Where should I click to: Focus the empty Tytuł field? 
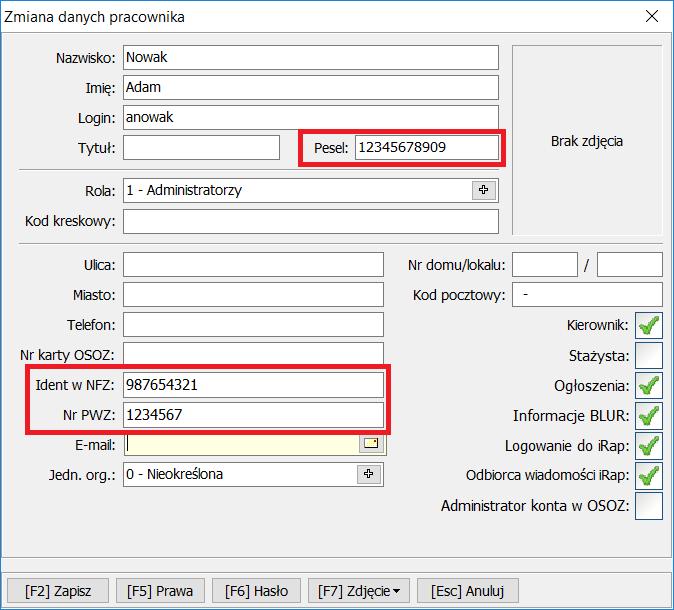201,147
